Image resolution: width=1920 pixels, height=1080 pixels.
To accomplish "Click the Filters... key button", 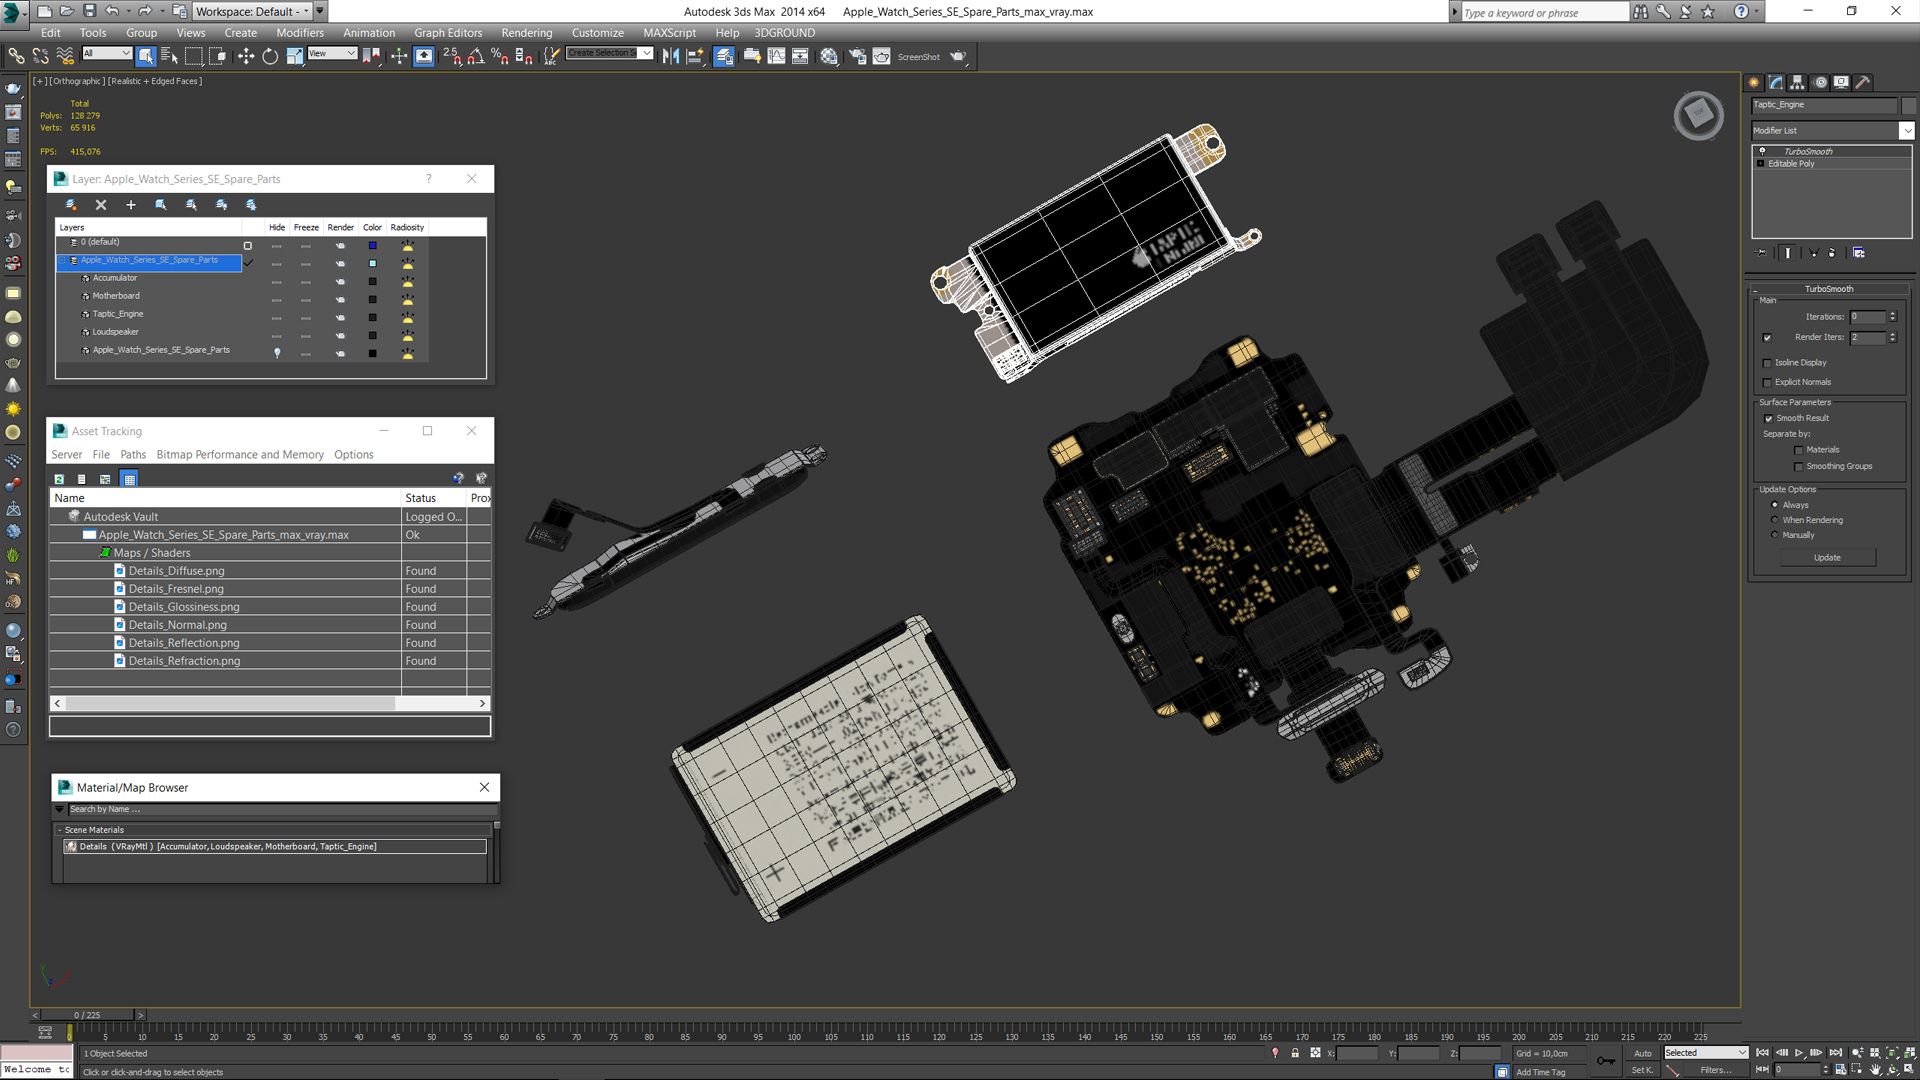I will point(1716,1070).
